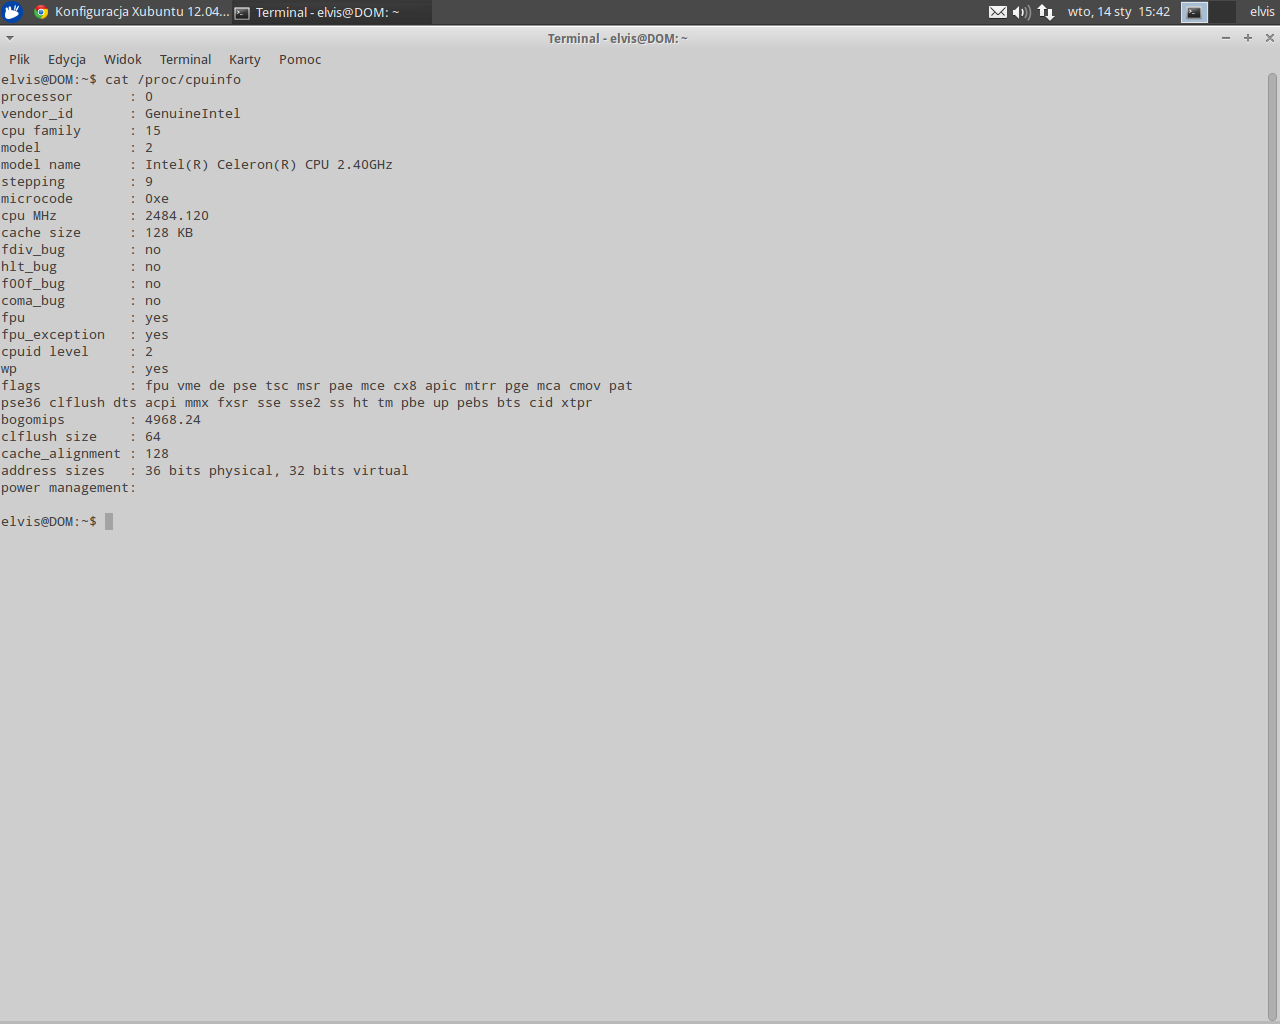Click the 'cmov' flag text
1280x1024 pixels.
click(585, 386)
